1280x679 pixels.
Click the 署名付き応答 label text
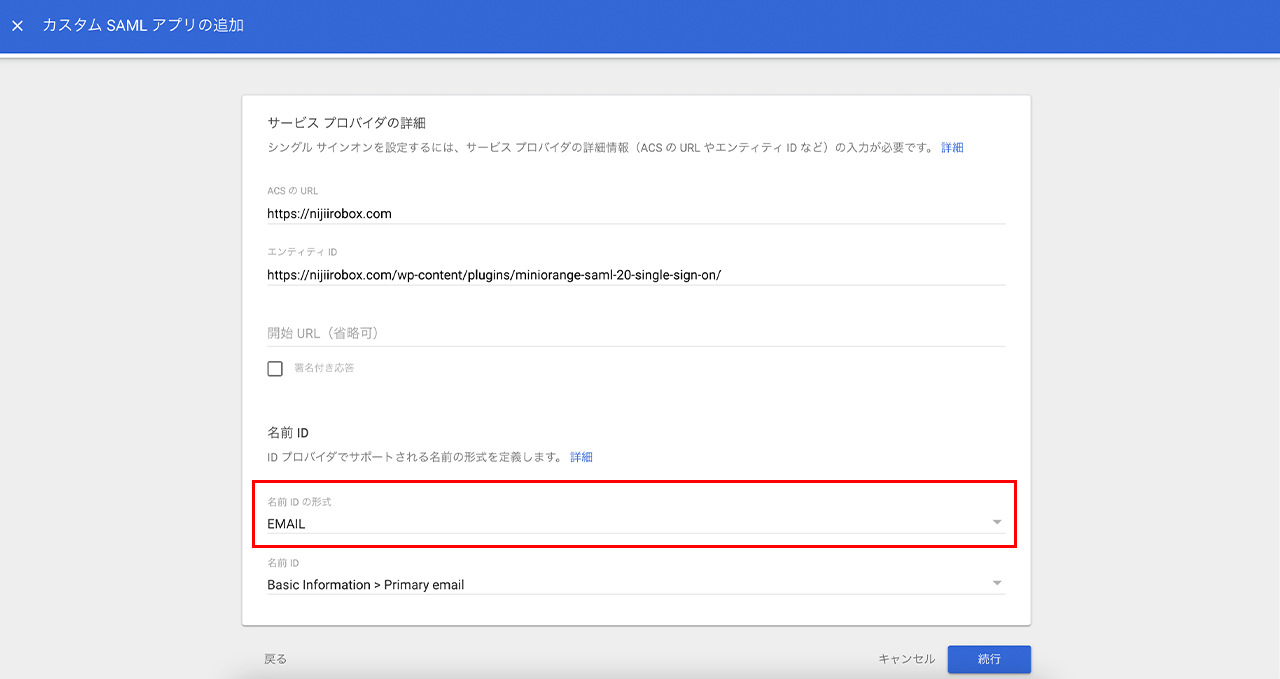(x=324, y=368)
